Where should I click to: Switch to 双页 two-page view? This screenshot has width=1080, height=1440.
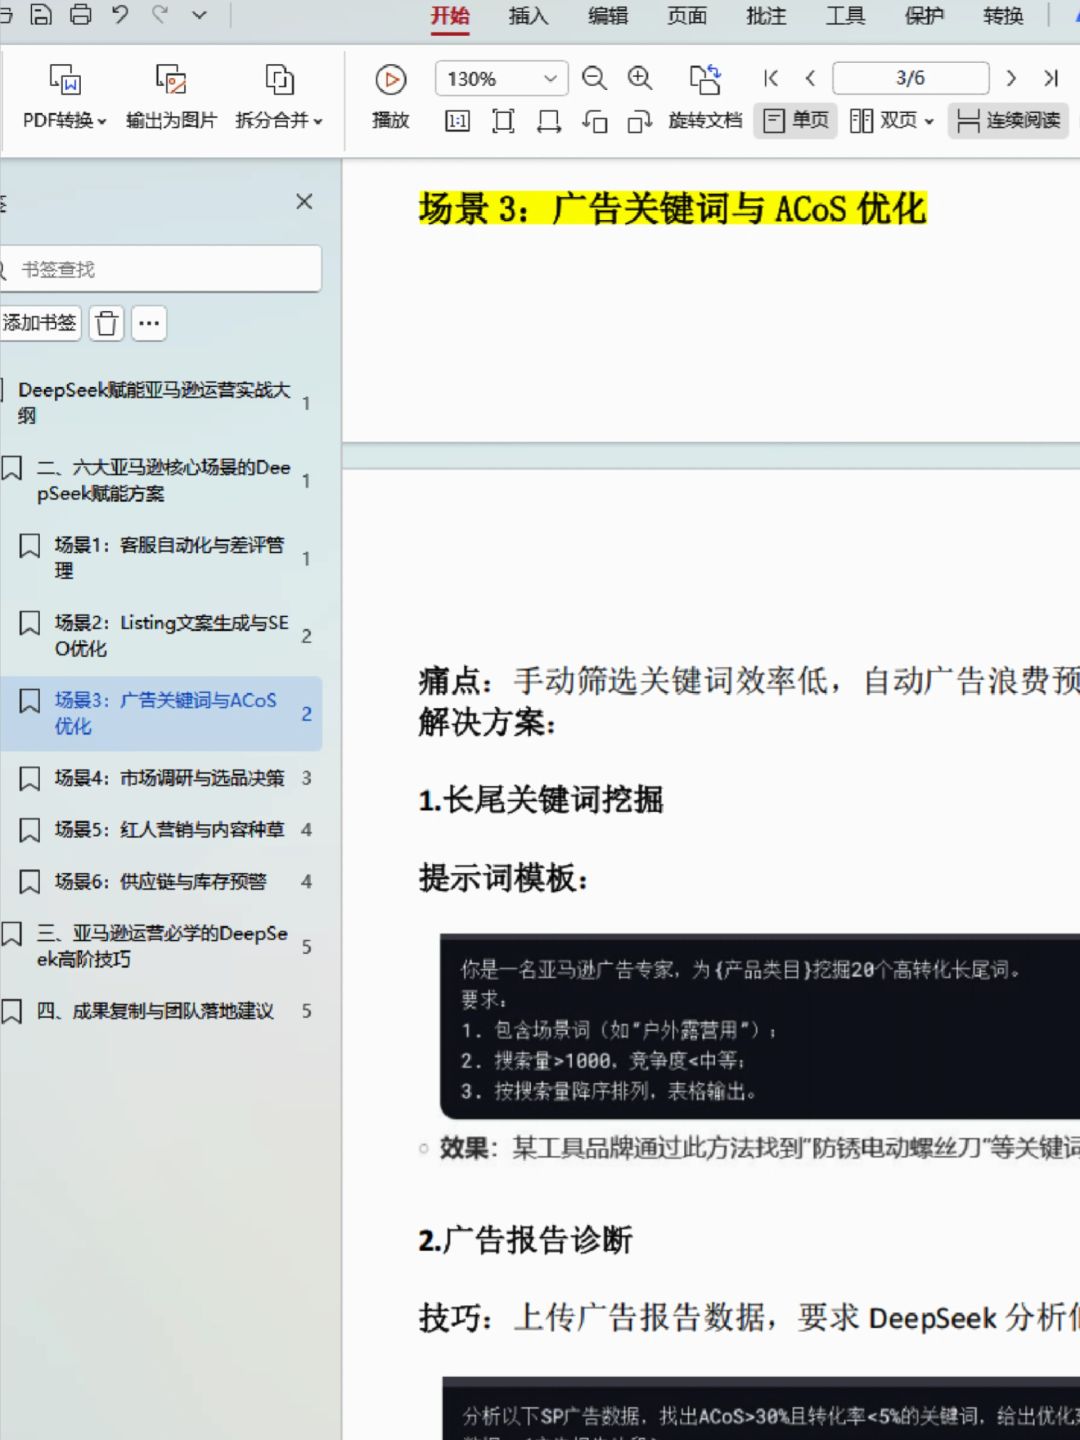(x=891, y=121)
